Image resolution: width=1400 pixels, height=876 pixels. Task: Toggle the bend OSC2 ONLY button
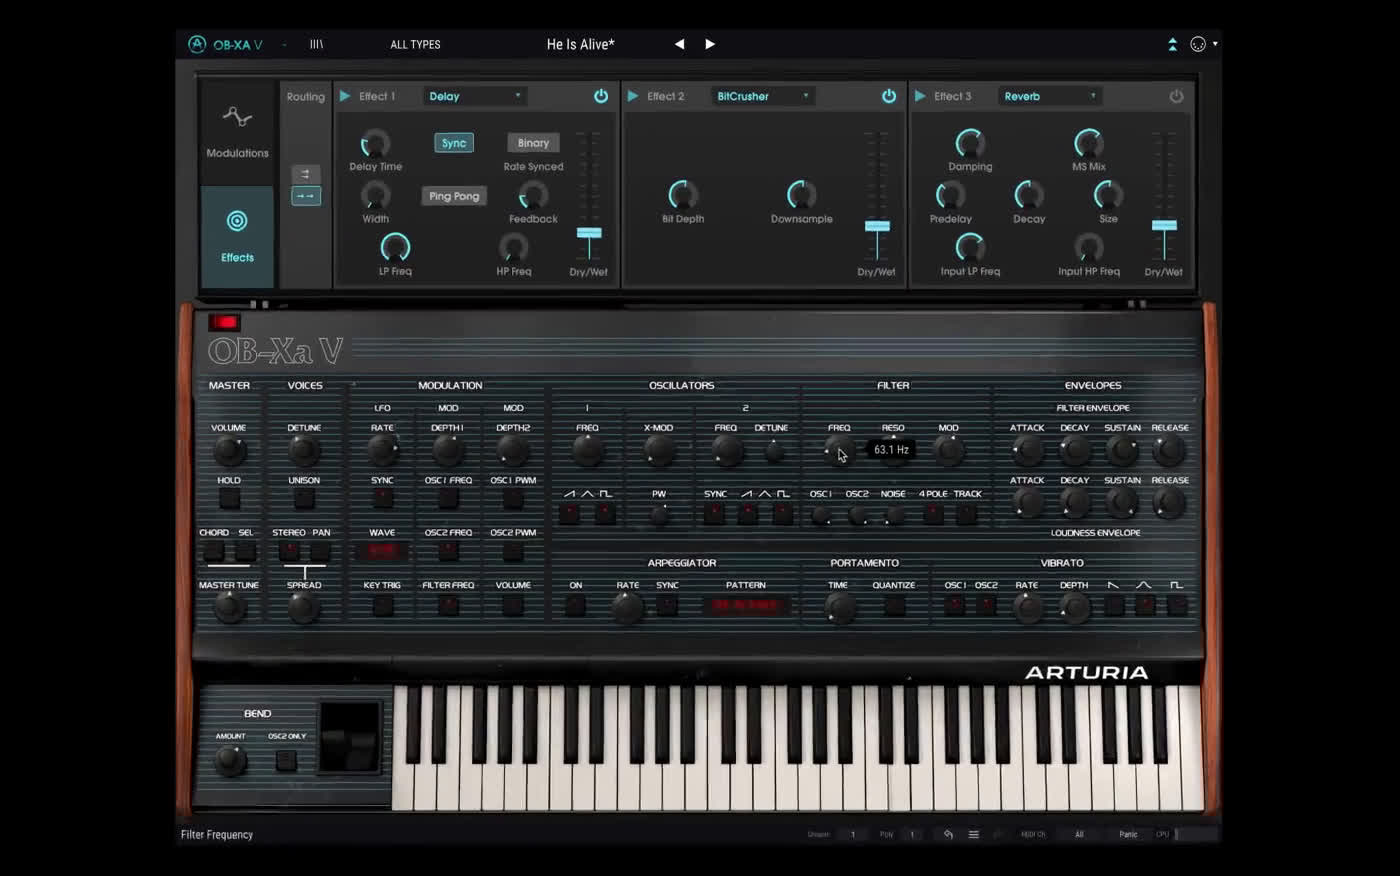point(286,760)
